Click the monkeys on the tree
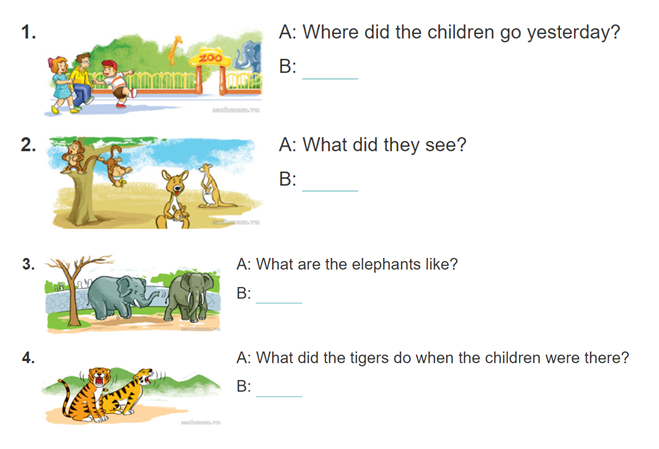The image size is (659, 449). pos(93,163)
